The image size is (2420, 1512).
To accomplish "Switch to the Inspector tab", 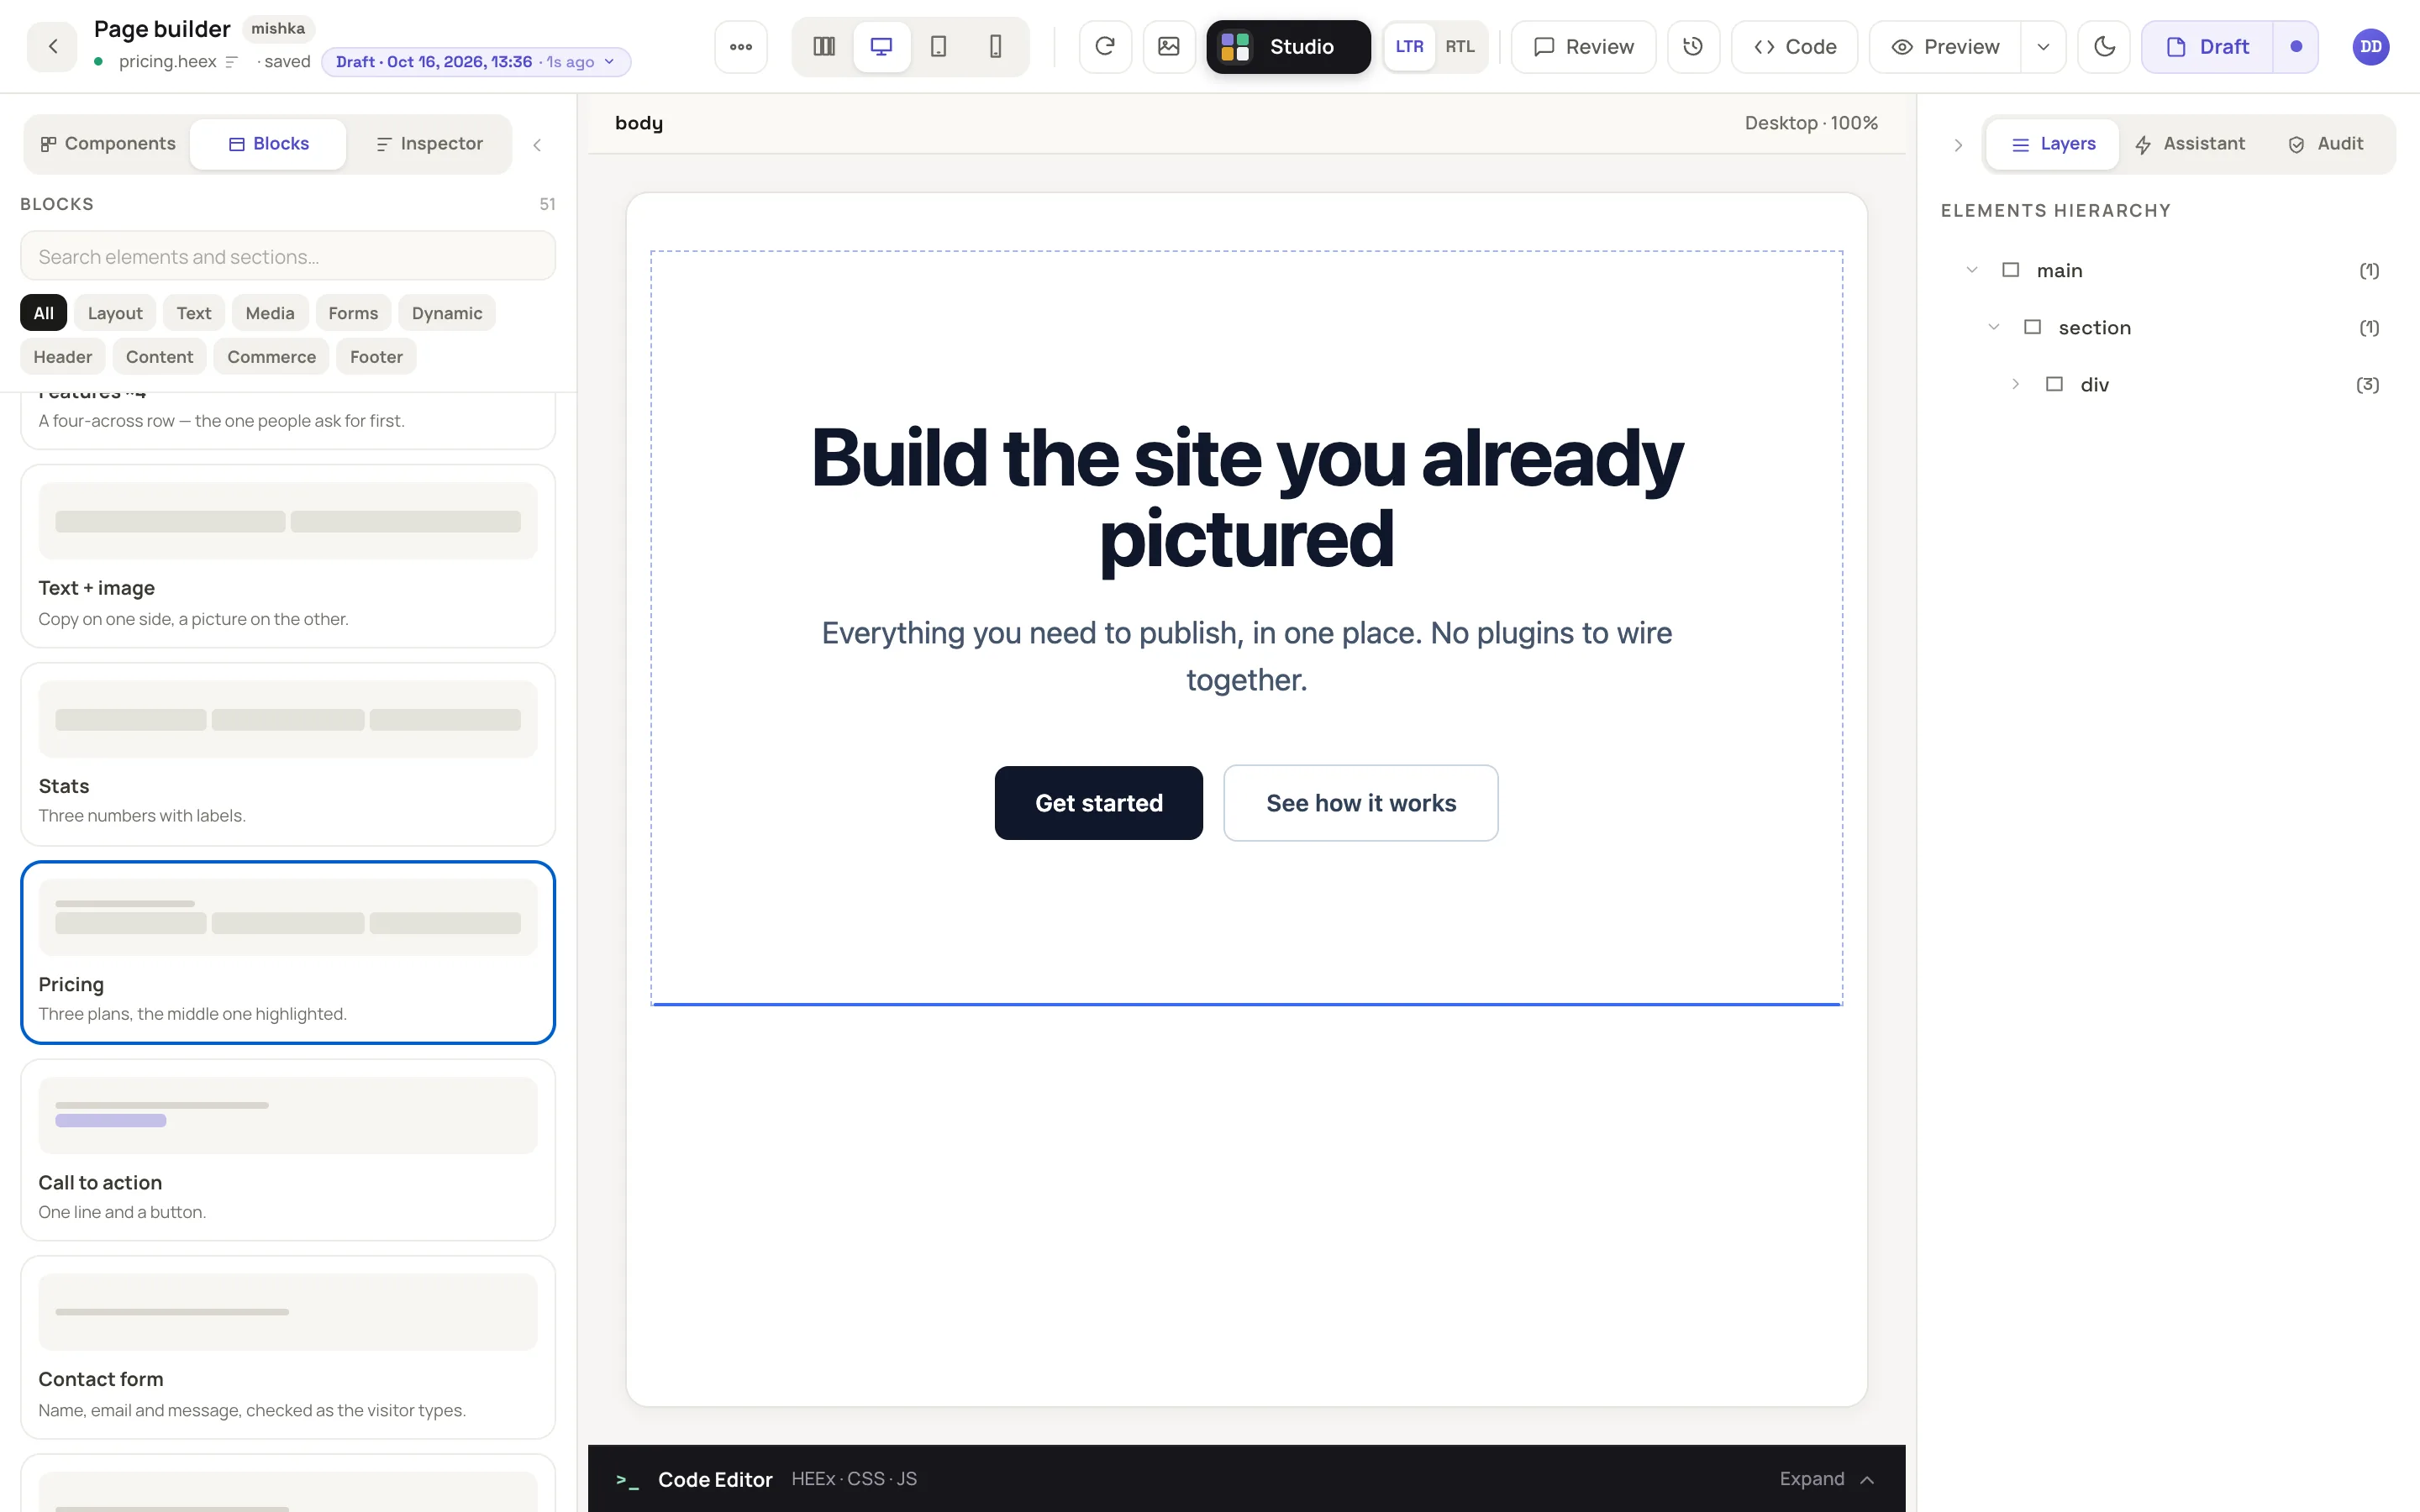I will tap(429, 144).
